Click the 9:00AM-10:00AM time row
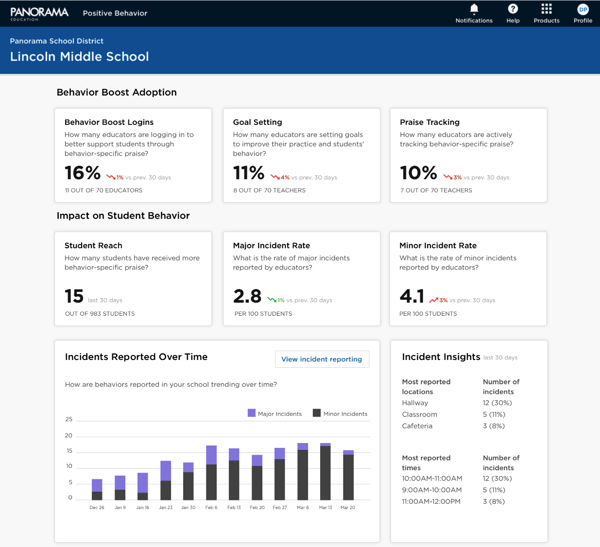The width and height of the screenshot is (600, 547). click(454, 490)
